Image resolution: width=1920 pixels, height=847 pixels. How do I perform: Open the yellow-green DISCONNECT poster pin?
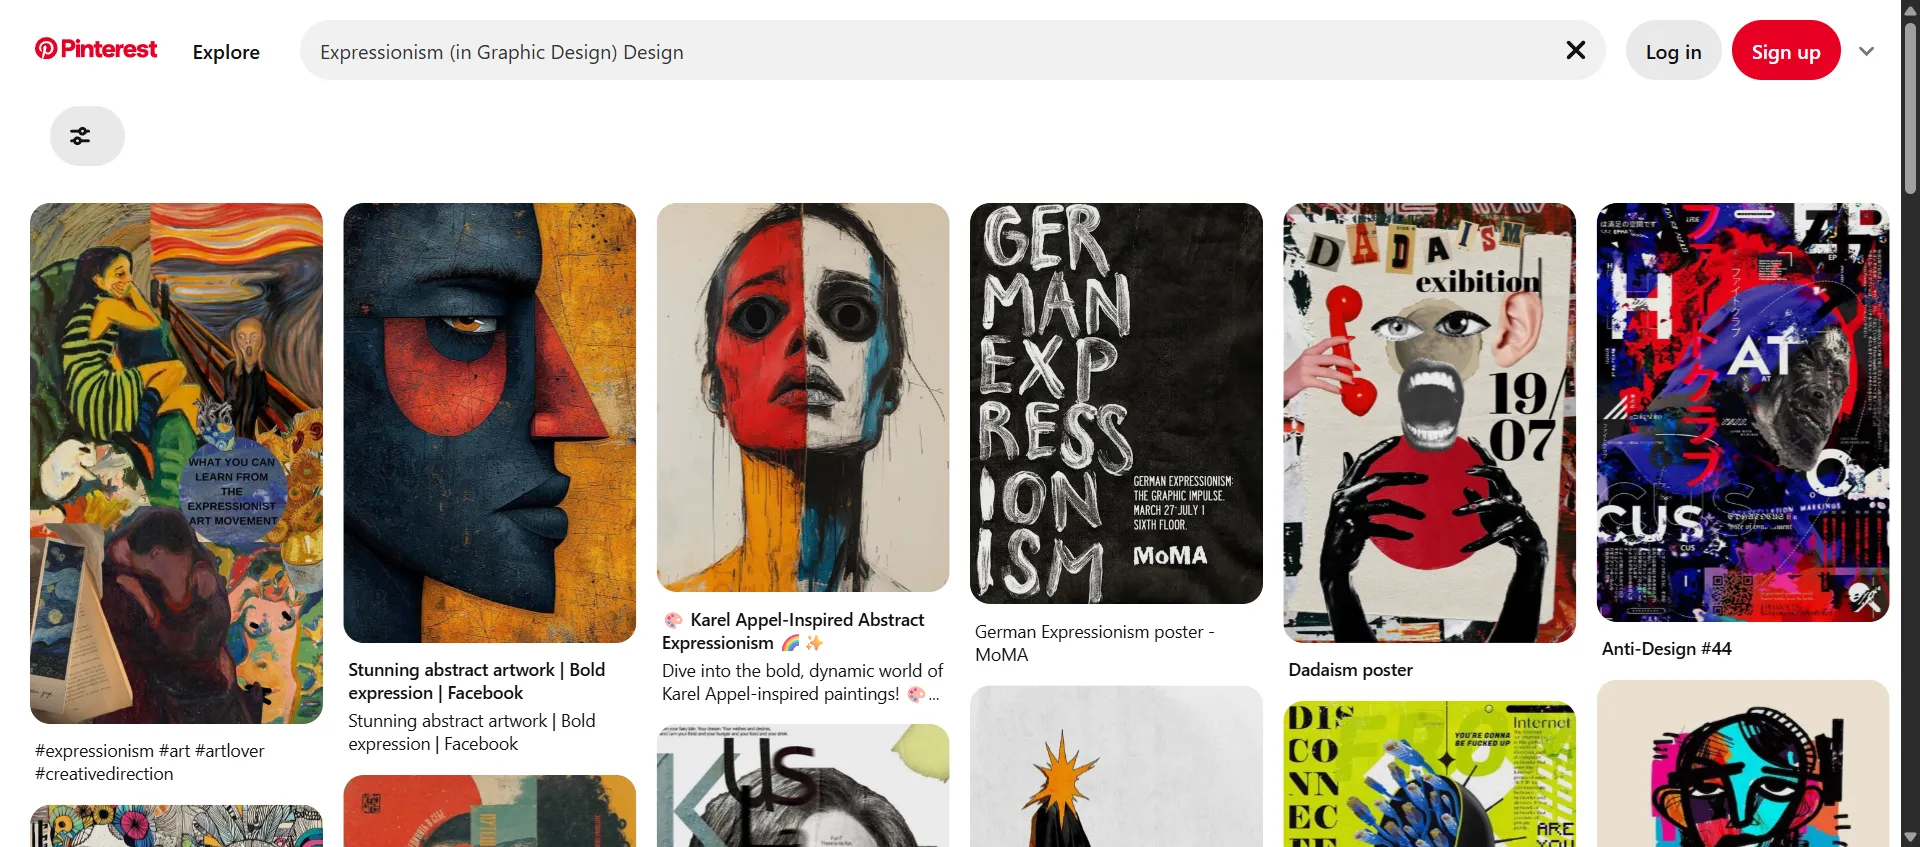(1429, 774)
